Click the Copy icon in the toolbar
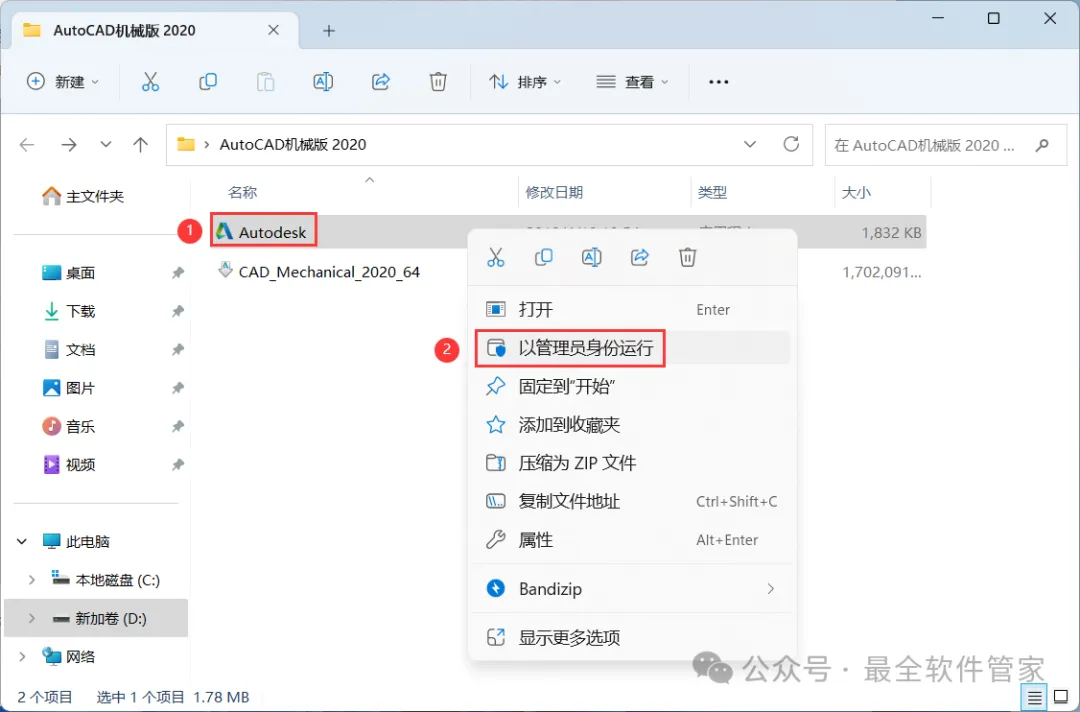1080x712 pixels. pos(207,82)
